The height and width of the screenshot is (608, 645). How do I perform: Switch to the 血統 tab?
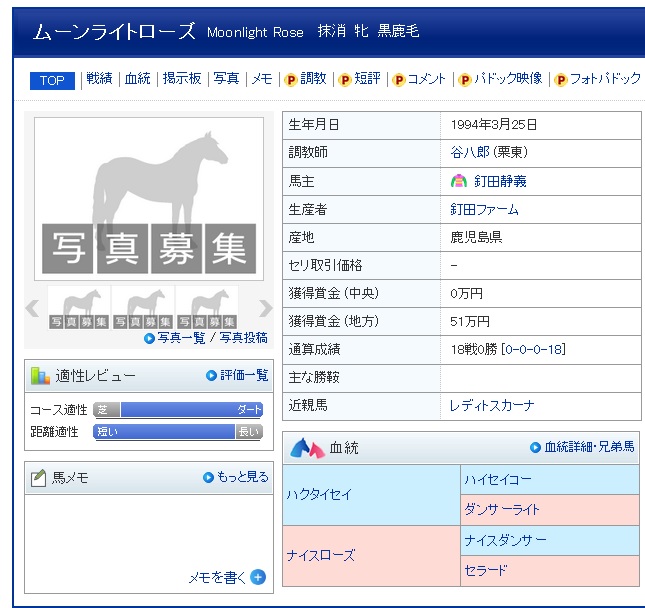pos(137,78)
